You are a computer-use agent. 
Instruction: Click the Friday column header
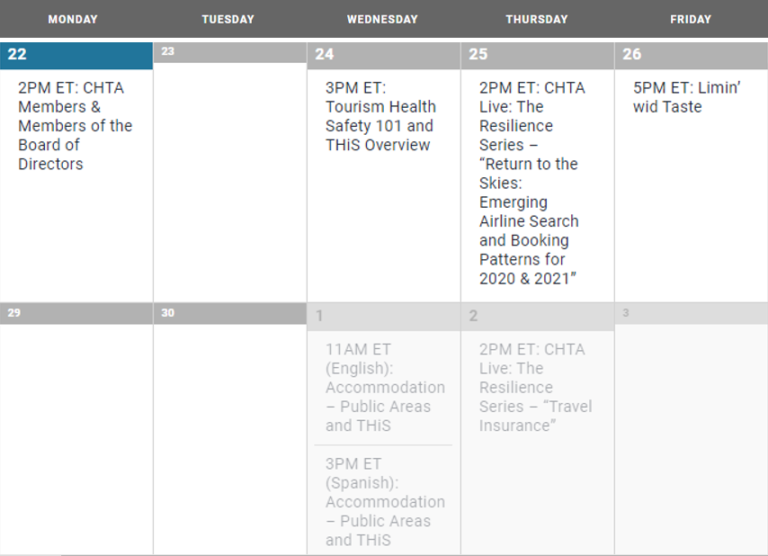pos(691,20)
